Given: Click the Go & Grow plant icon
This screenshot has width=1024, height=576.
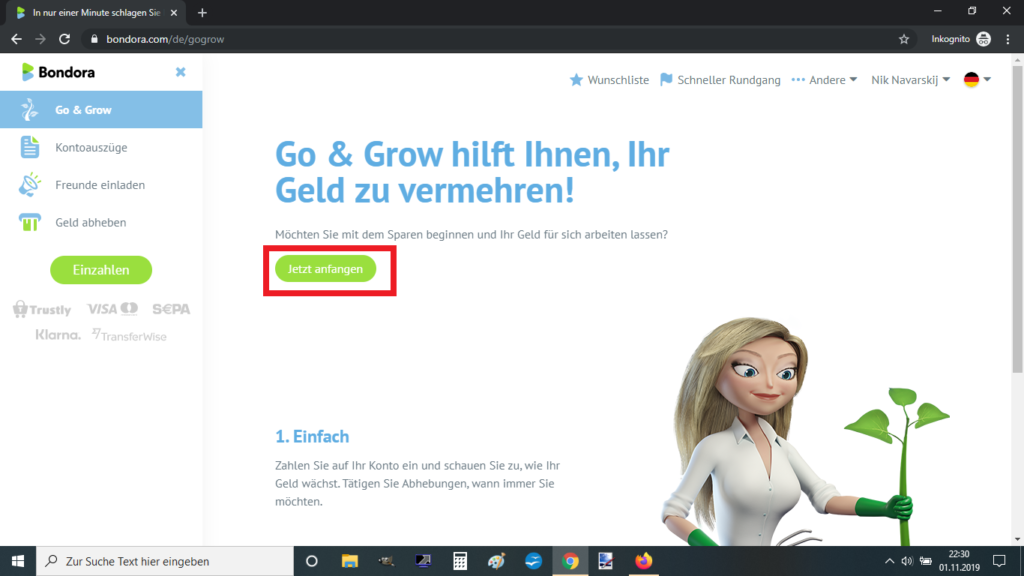Looking at the screenshot, I should (29, 110).
